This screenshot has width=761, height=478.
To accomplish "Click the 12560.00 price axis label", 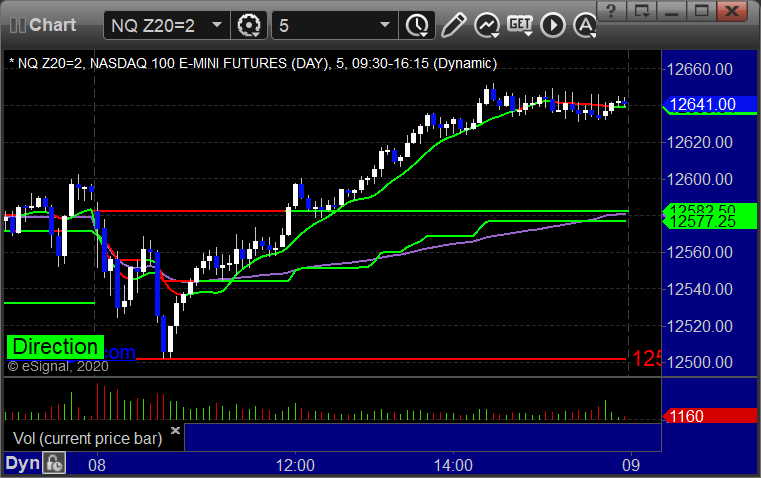I will 699,252.
